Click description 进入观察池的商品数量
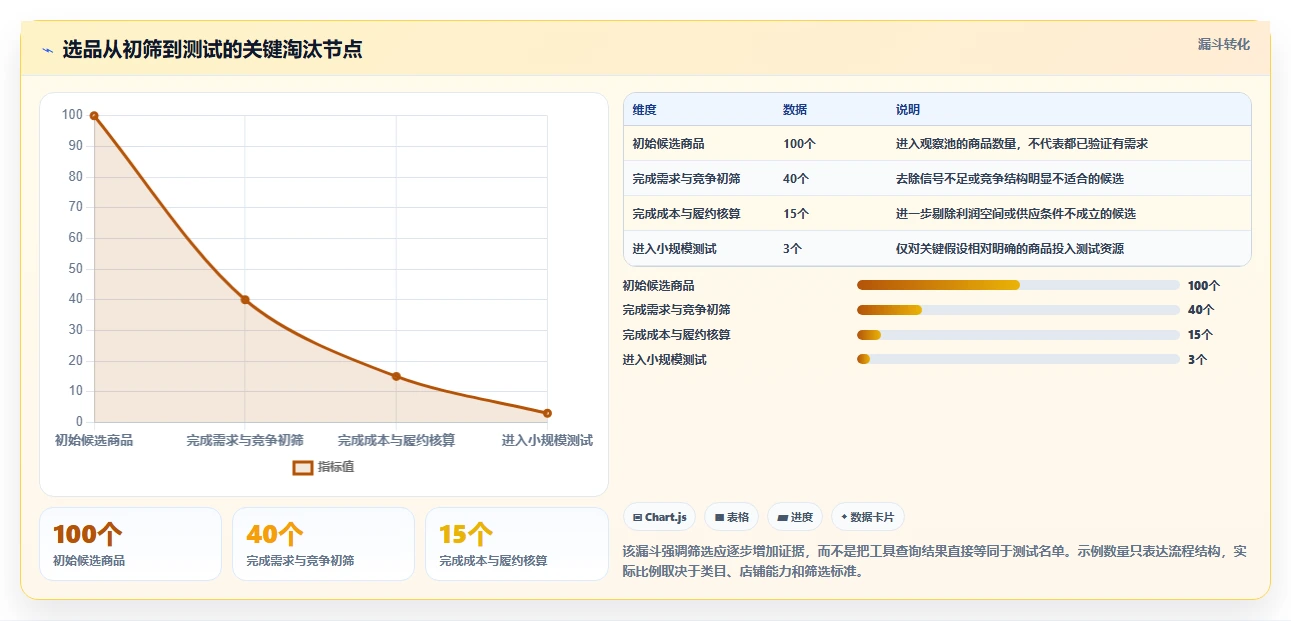 pos(1022,144)
